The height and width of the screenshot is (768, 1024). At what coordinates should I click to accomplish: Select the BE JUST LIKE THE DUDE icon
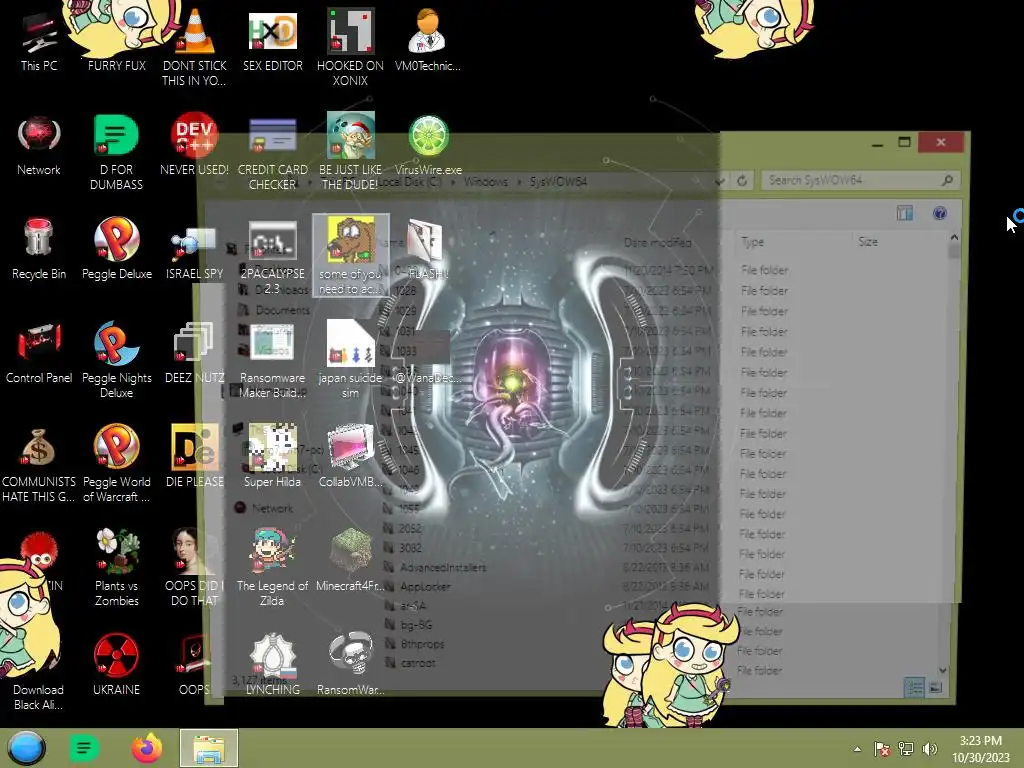350,152
